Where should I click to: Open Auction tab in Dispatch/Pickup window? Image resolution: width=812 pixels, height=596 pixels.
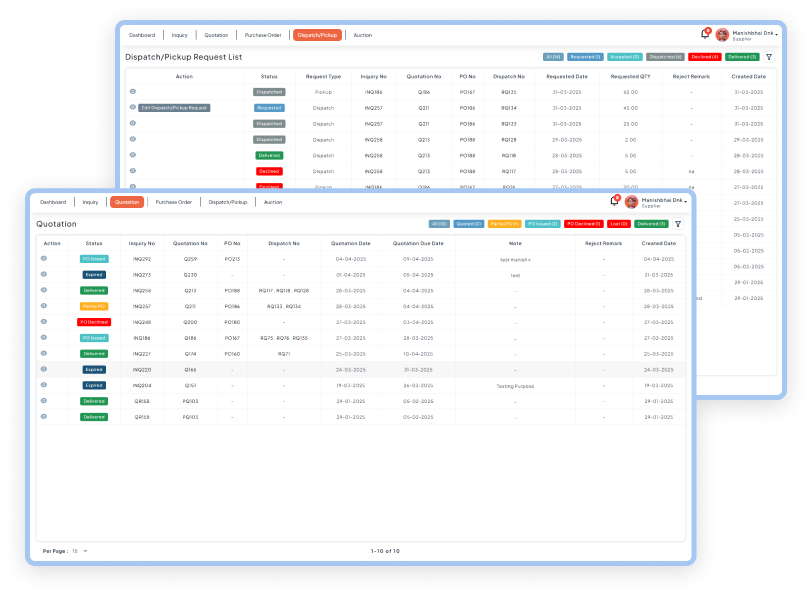pos(362,35)
